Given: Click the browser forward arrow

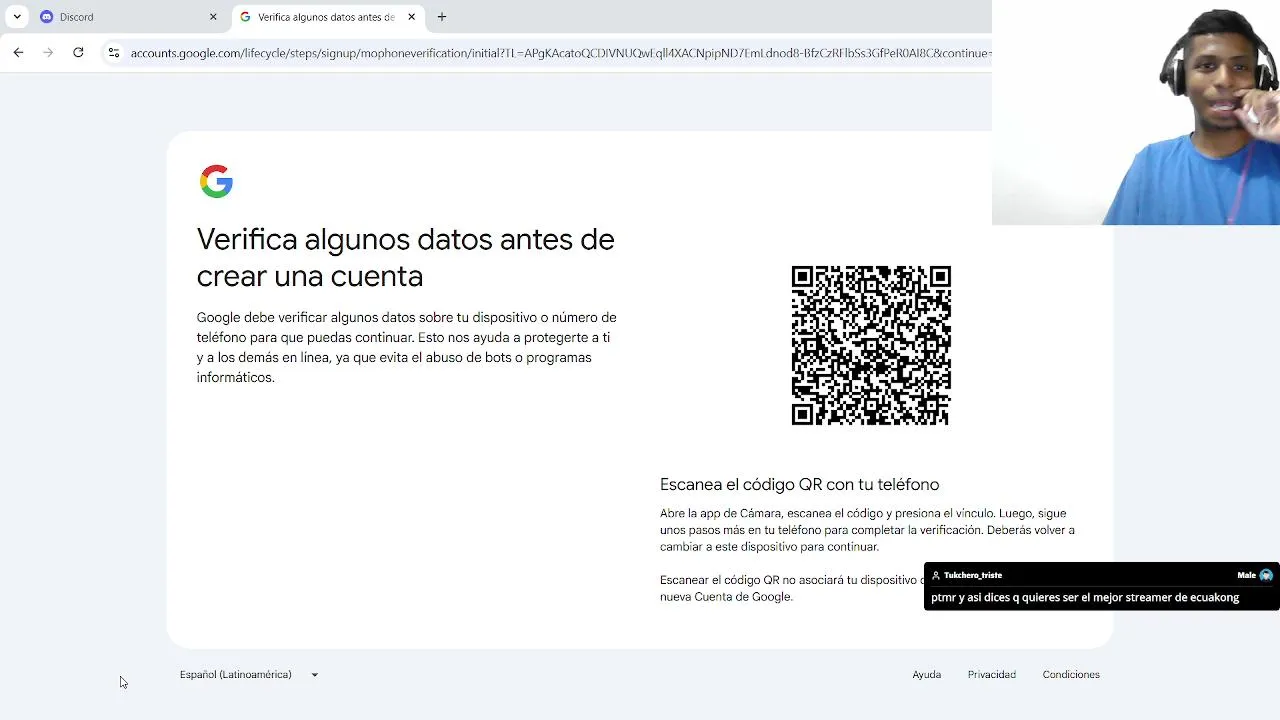Looking at the screenshot, I should coord(48,52).
